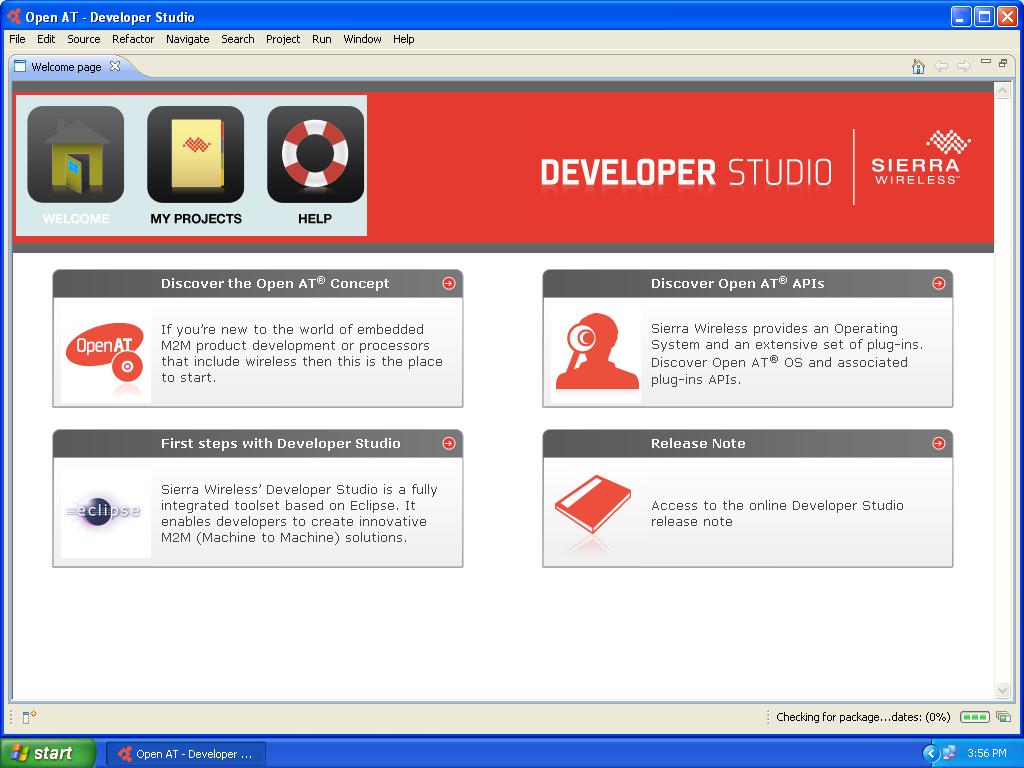Click the scrollbar up arrow

(1002, 91)
